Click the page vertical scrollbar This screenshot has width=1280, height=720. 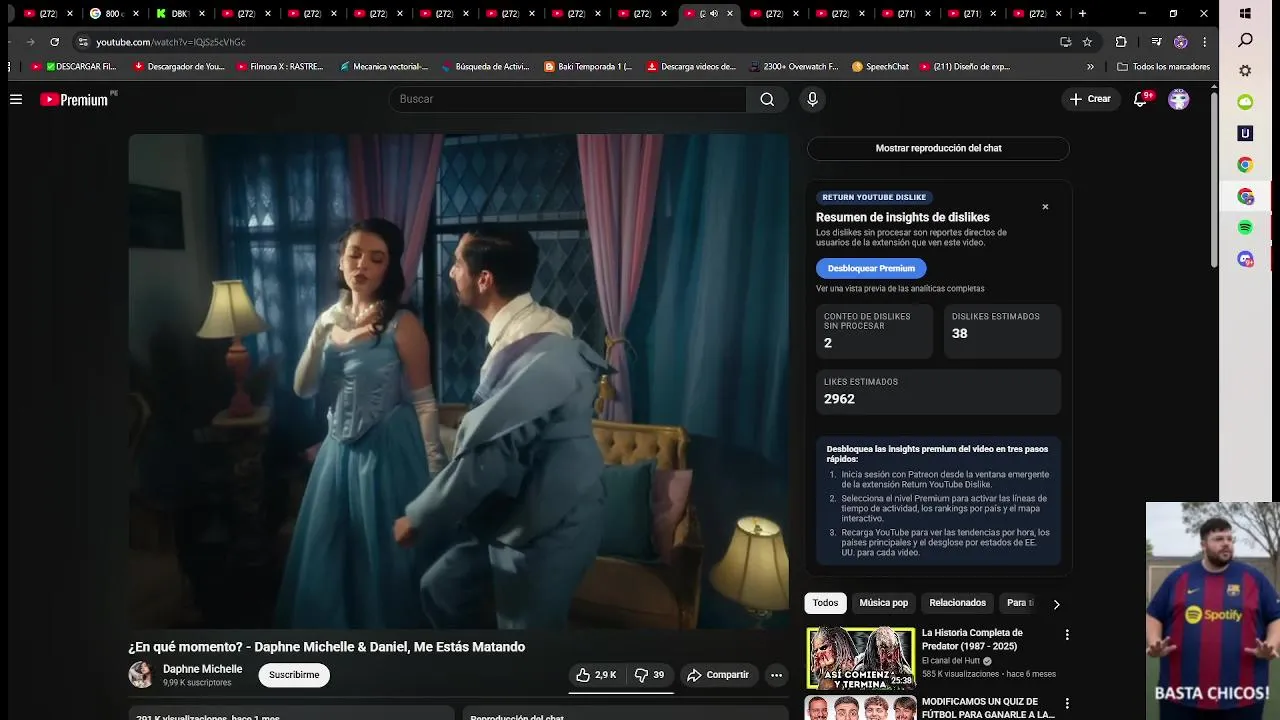[1214, 178]
